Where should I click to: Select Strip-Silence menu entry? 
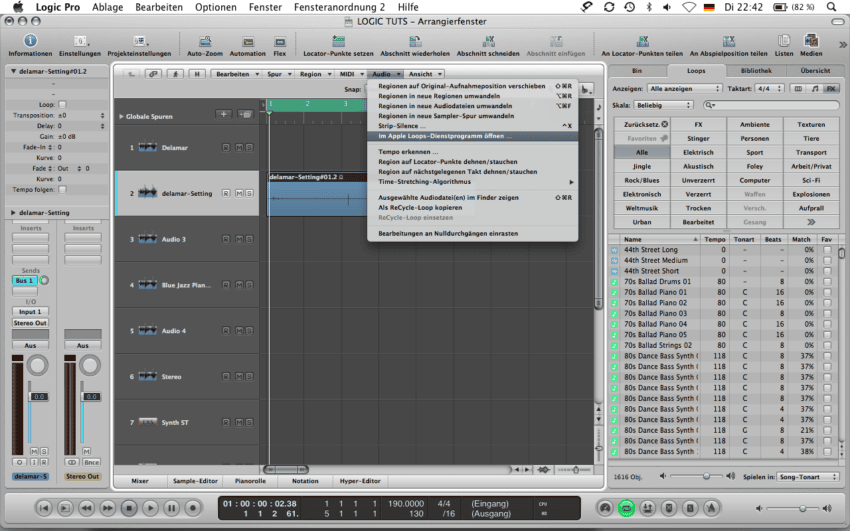473,126
